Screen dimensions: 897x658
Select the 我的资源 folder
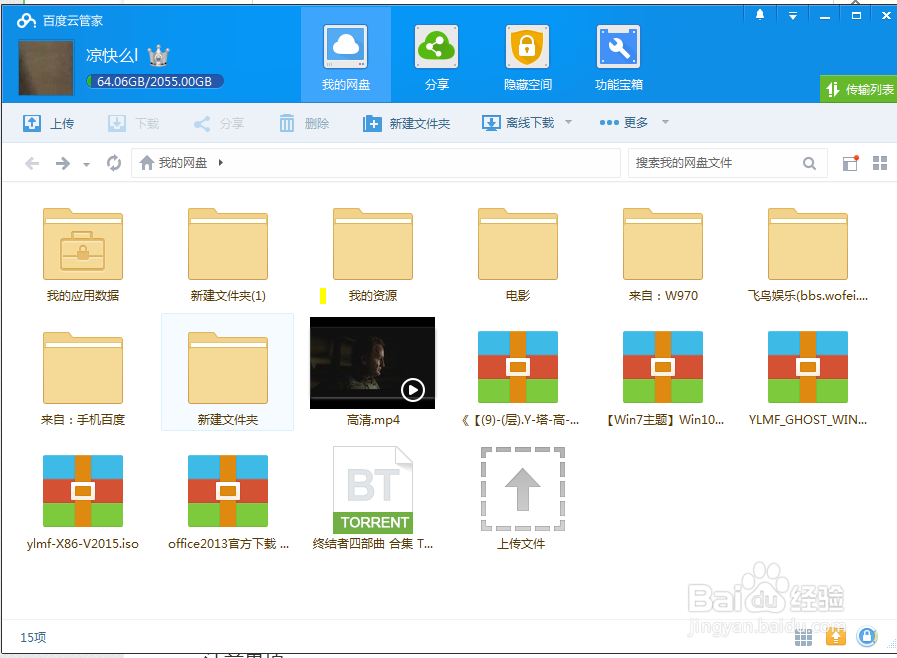pyautogui.click(x=373, y=255)
